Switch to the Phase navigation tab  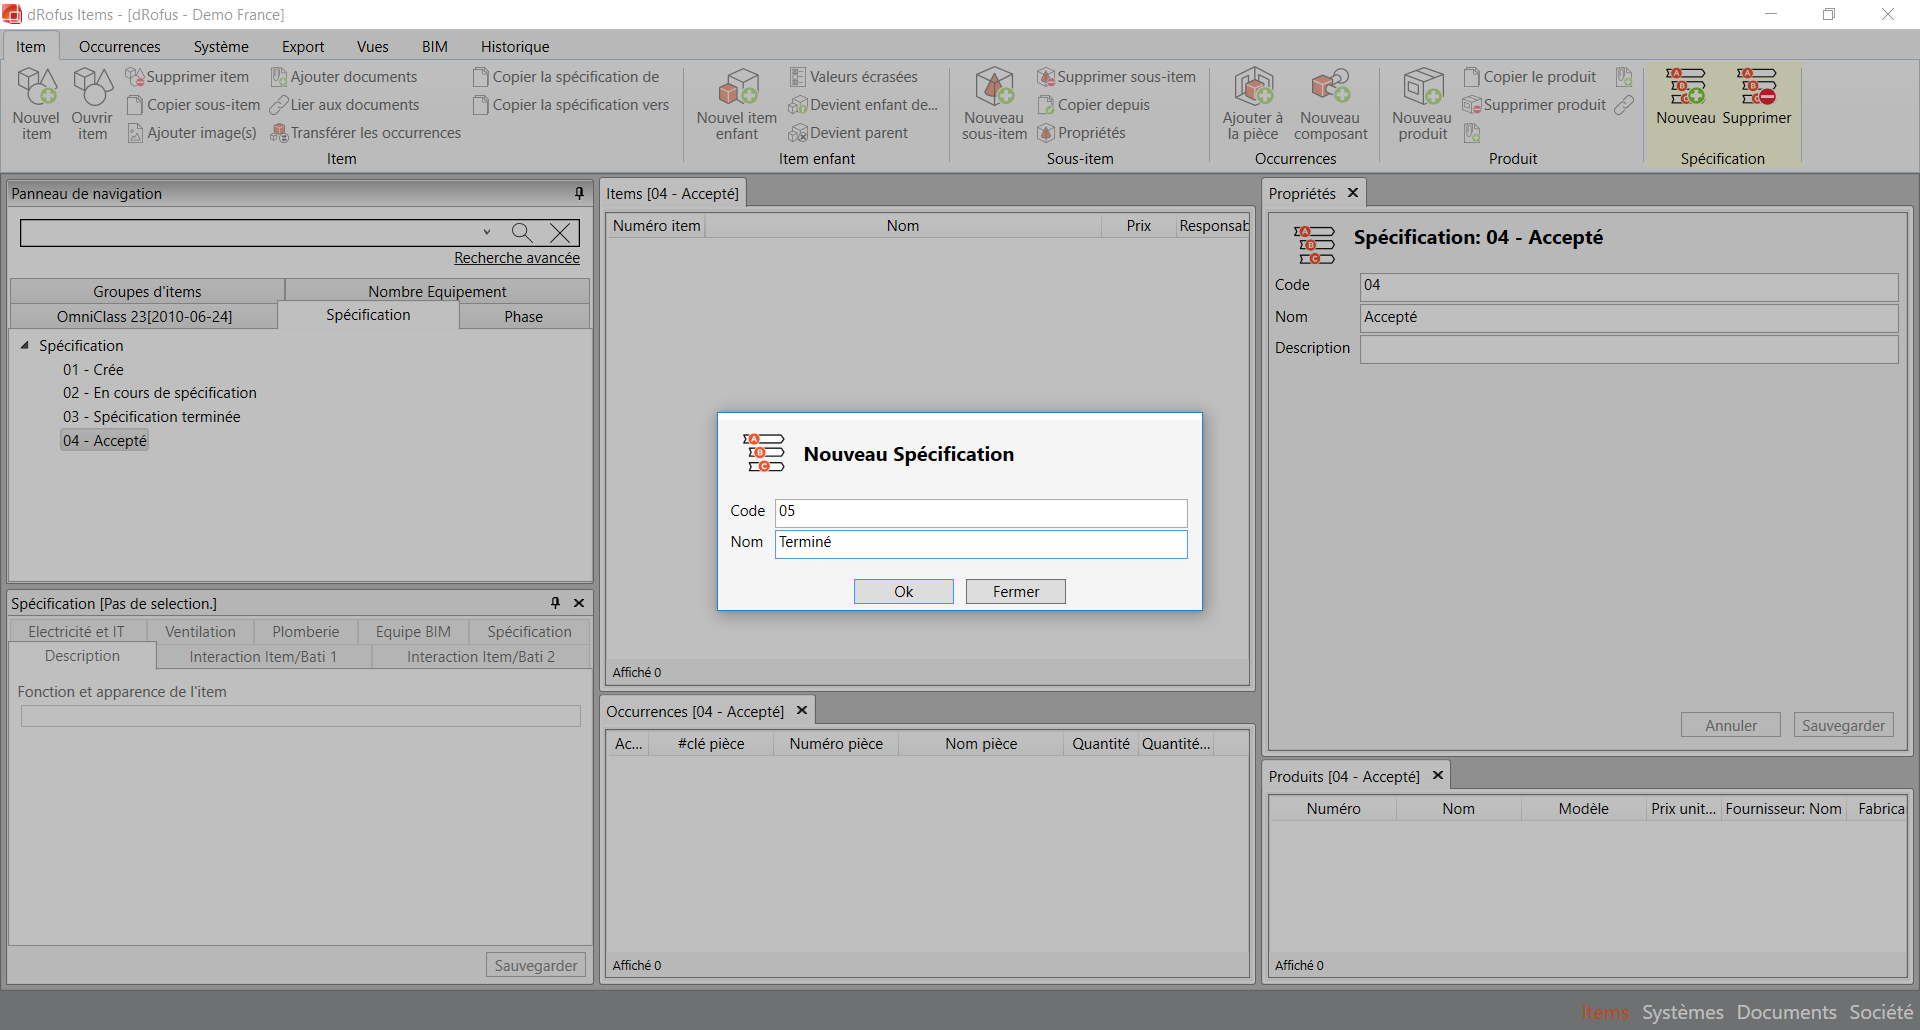tap(523, 316)
